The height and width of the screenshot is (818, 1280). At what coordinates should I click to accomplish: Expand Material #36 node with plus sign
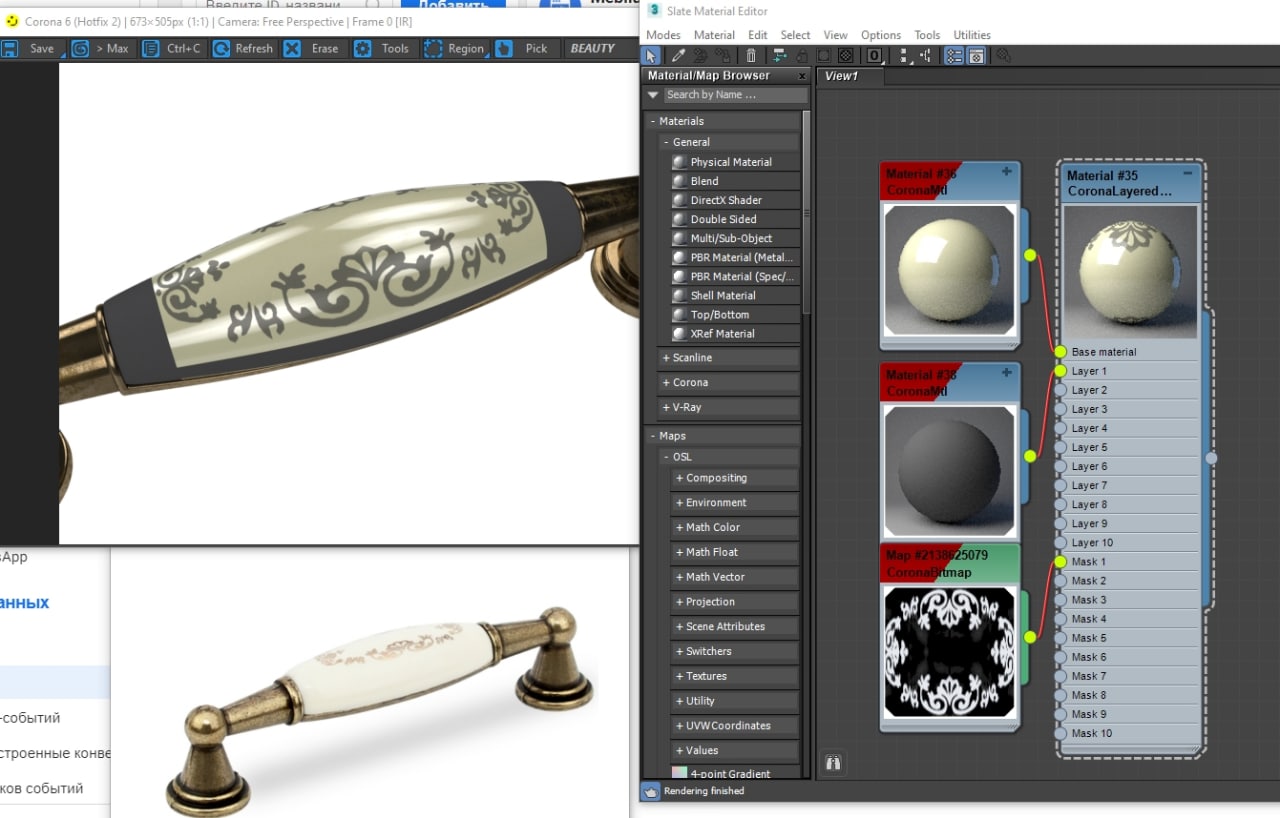click(x=1007, y=172)
